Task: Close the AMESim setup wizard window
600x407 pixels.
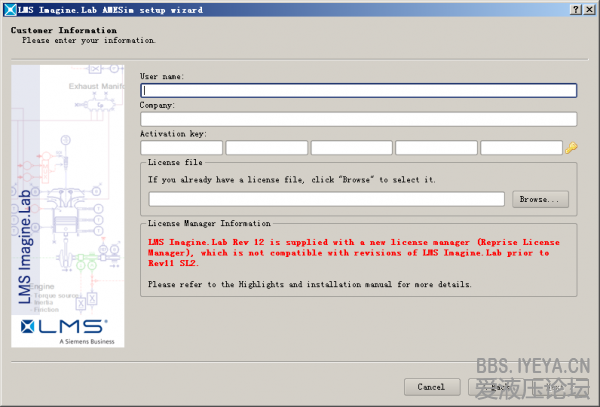Action: click(590, 9)
